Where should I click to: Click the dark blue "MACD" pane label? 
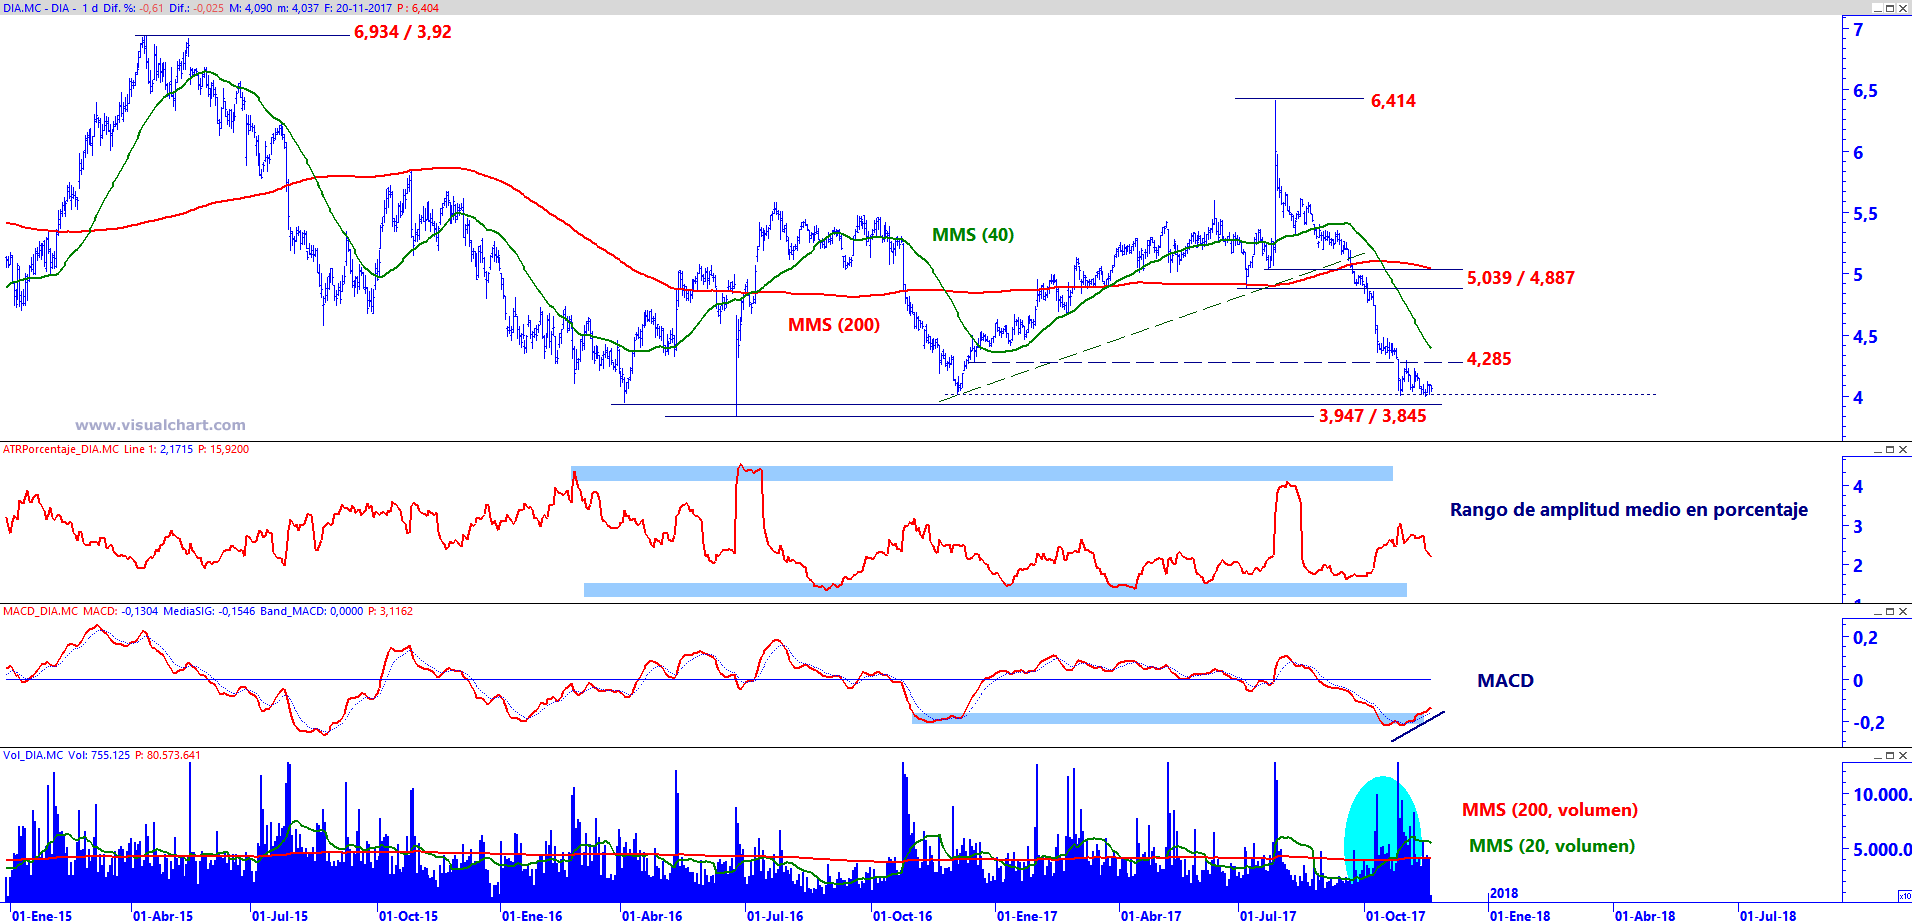coord(1505,681)
